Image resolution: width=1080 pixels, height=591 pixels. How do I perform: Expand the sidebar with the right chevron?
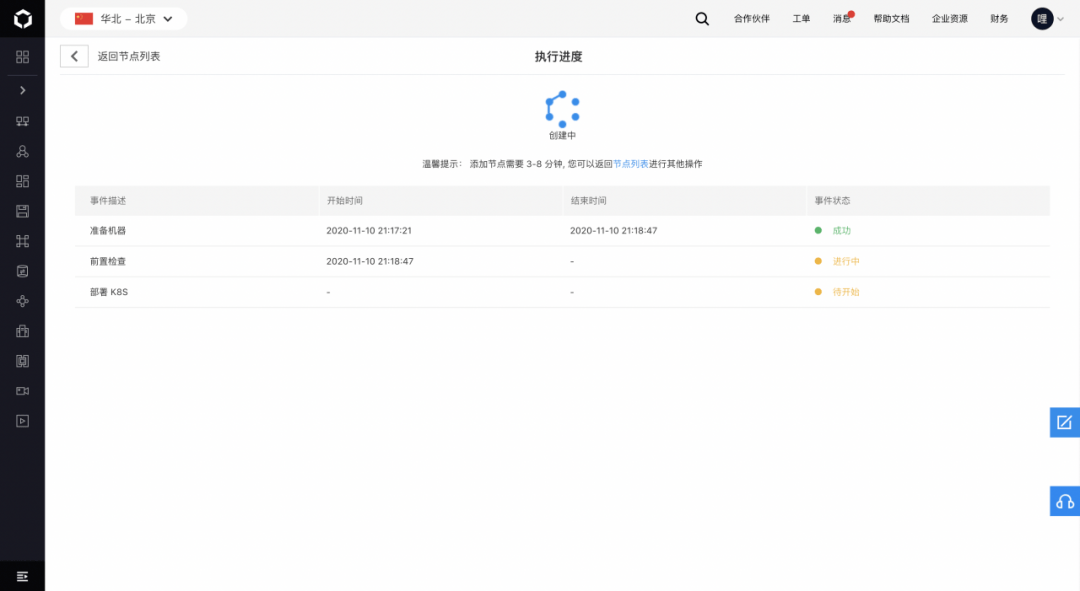coord(23,90)
